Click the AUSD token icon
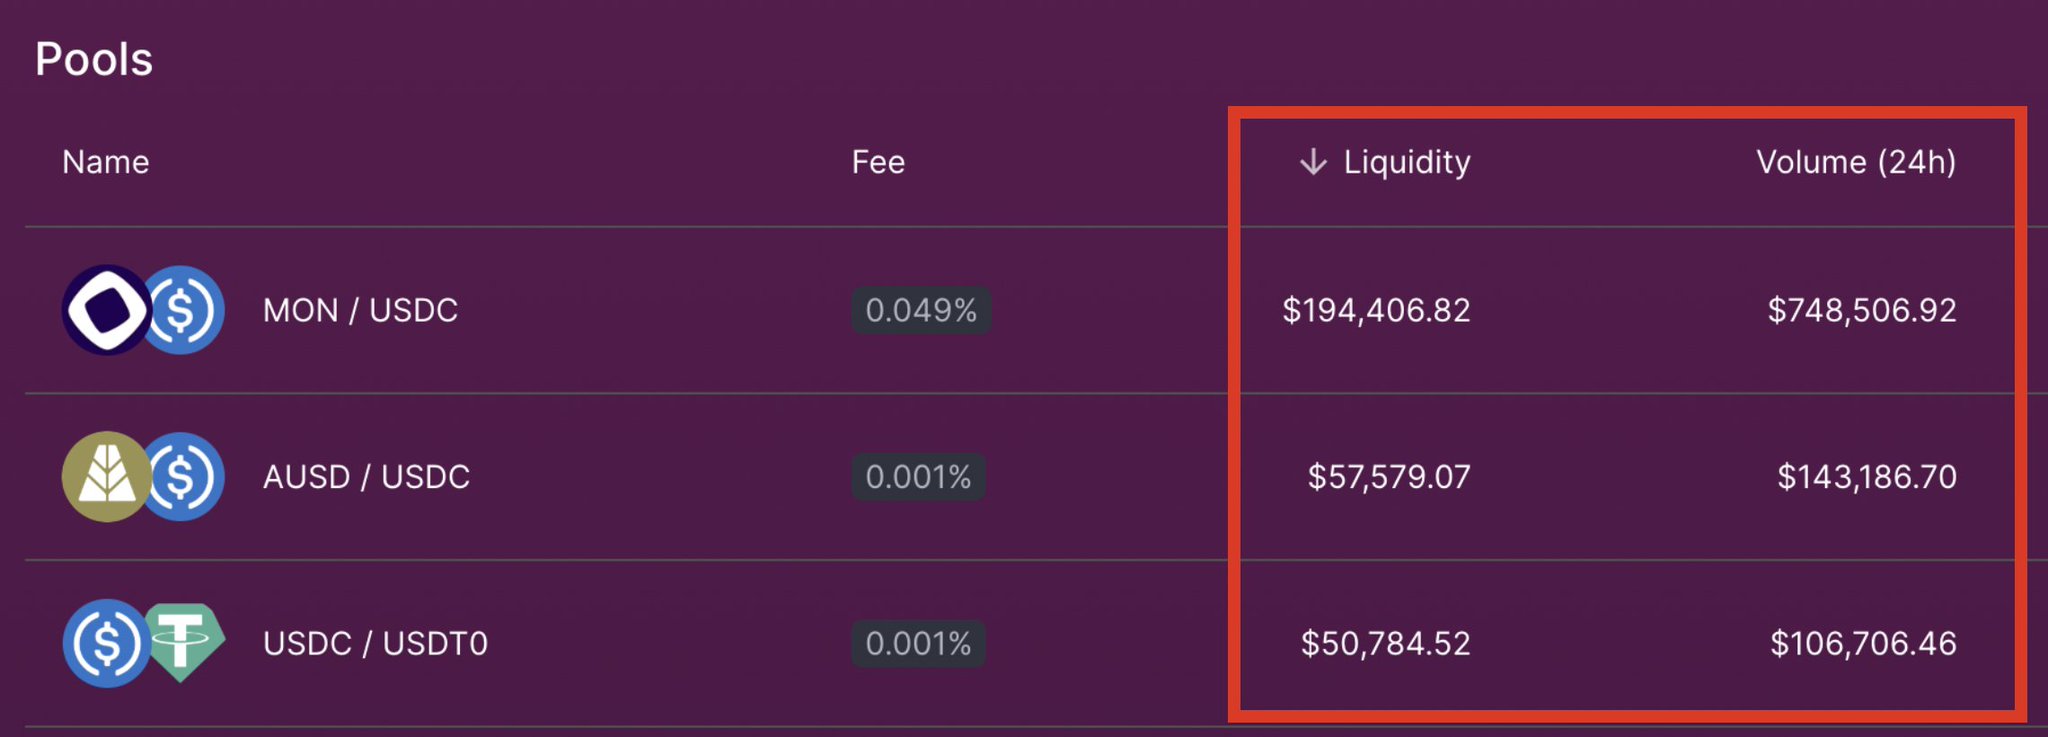 pyautogui.click(x=105, y=477)
